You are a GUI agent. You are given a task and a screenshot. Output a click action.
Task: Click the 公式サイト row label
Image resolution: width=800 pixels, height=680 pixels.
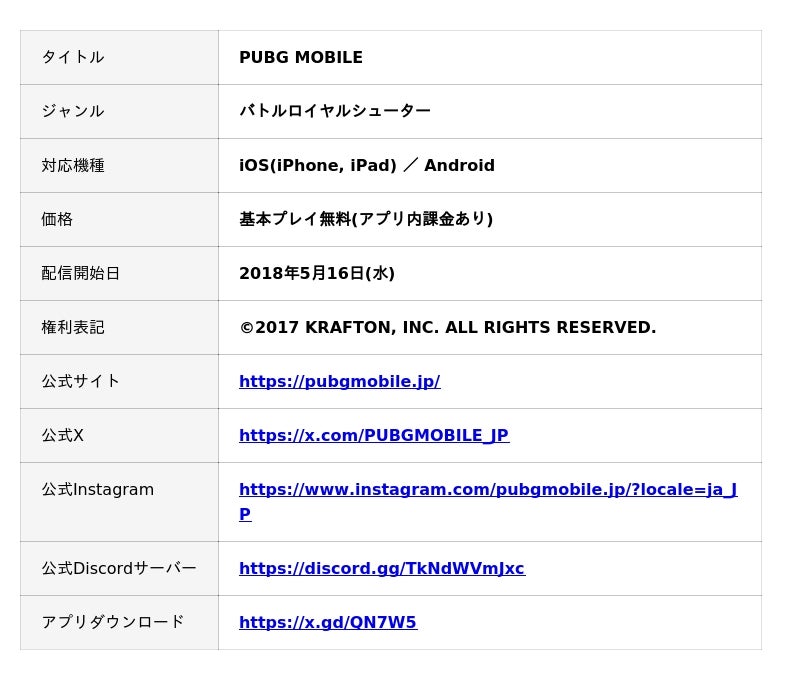pyautogui.click(x=80, y=381)
